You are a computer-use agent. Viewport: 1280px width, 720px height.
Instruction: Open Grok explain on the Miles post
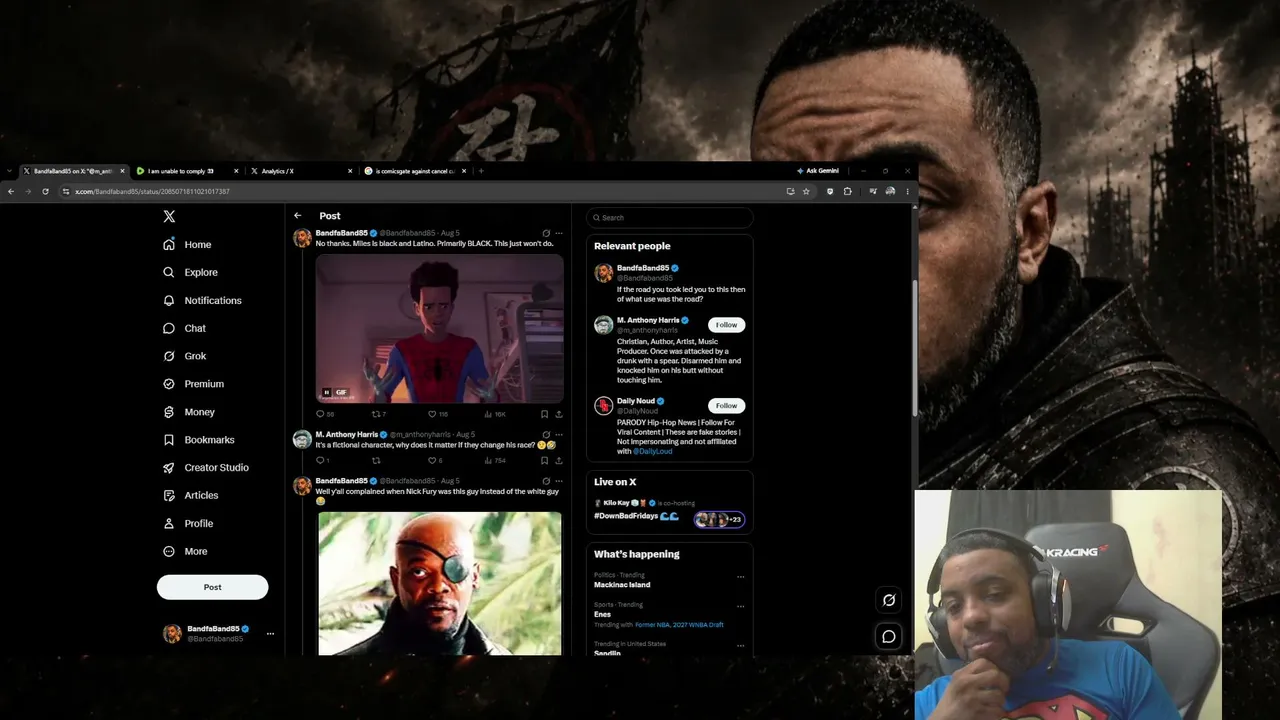[545, 233]
